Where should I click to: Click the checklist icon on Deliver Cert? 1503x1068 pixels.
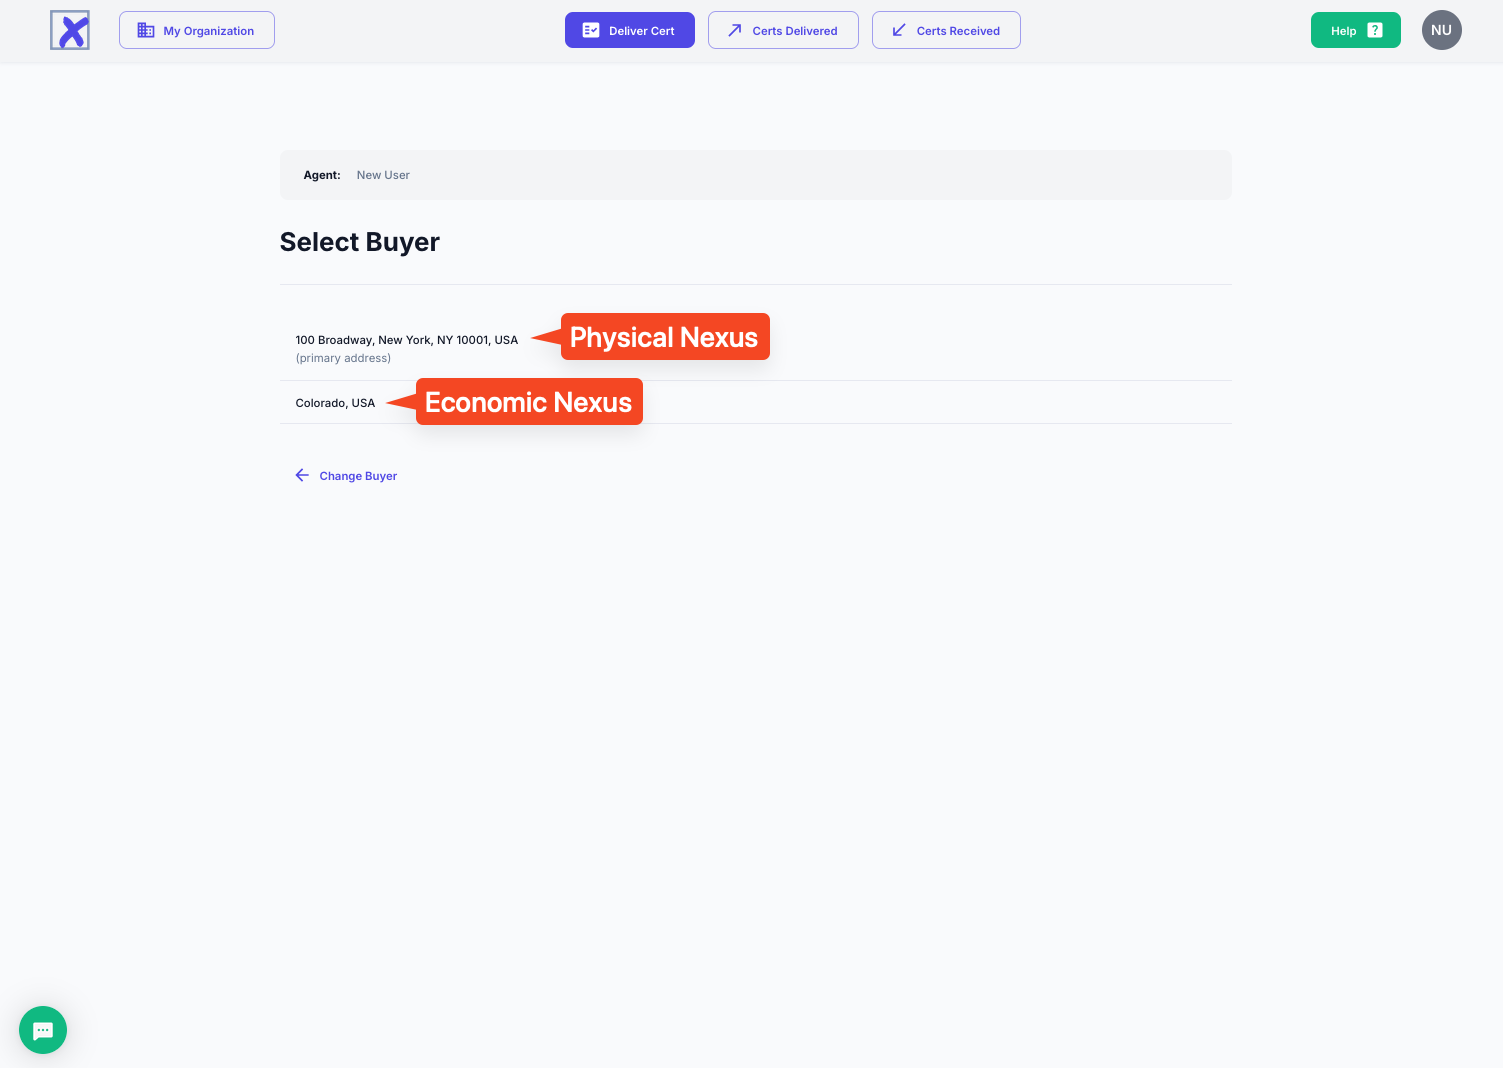pyautogui.click(x=591, y=30)
